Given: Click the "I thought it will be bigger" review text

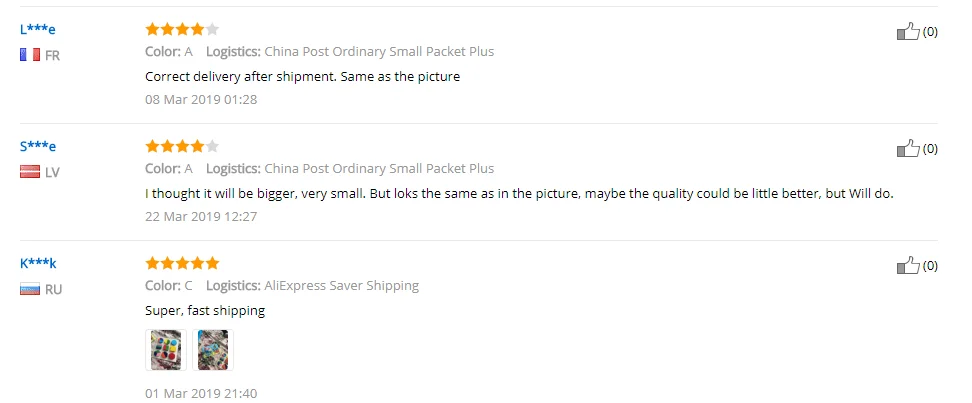Looking at the screenshot, I should pyautogui.click(x=519, y=193).
